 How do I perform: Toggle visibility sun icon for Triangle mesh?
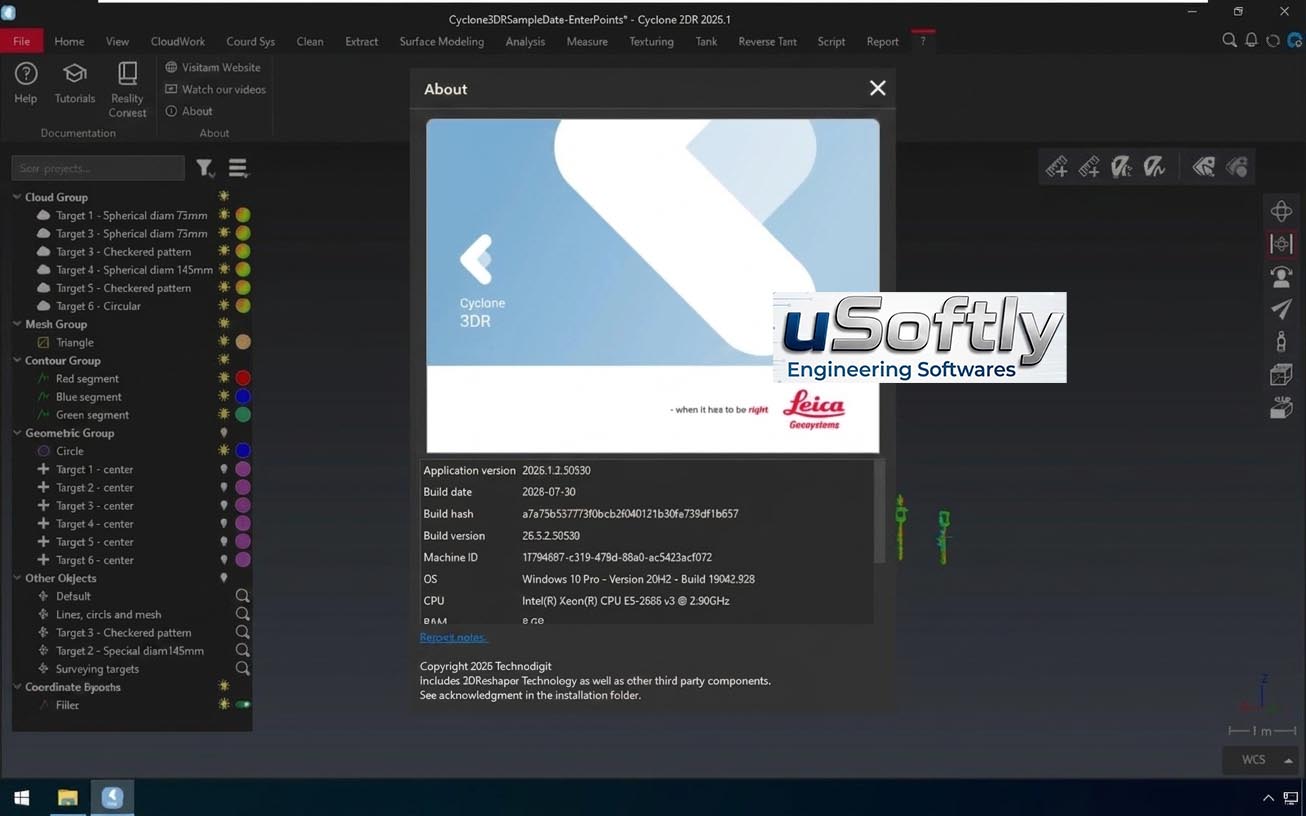coord(224,342)
